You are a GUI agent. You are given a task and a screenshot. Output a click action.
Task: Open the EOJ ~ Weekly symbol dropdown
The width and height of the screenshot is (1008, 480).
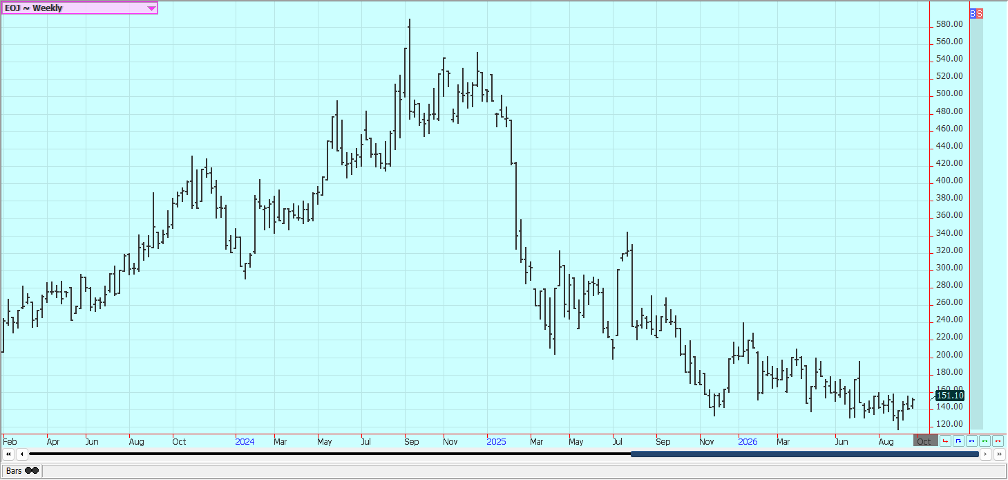pyautogui.click(x=79, y=8)
